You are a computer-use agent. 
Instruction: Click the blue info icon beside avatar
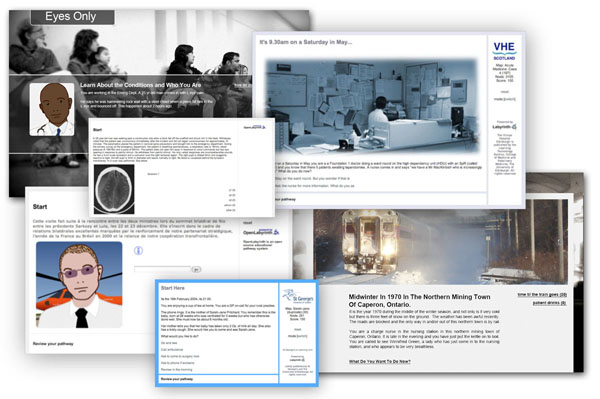139,251
